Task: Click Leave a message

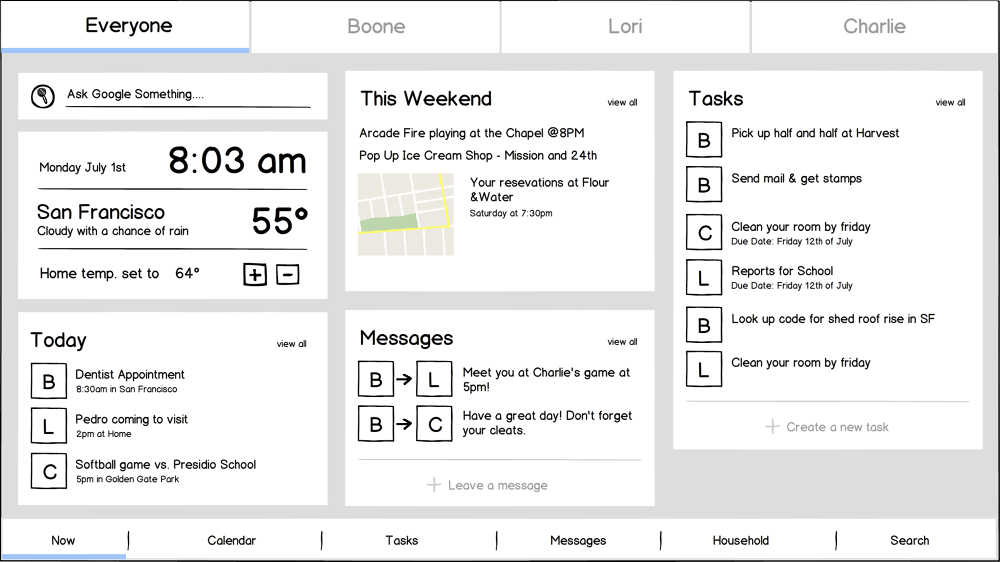Action: 487,485
